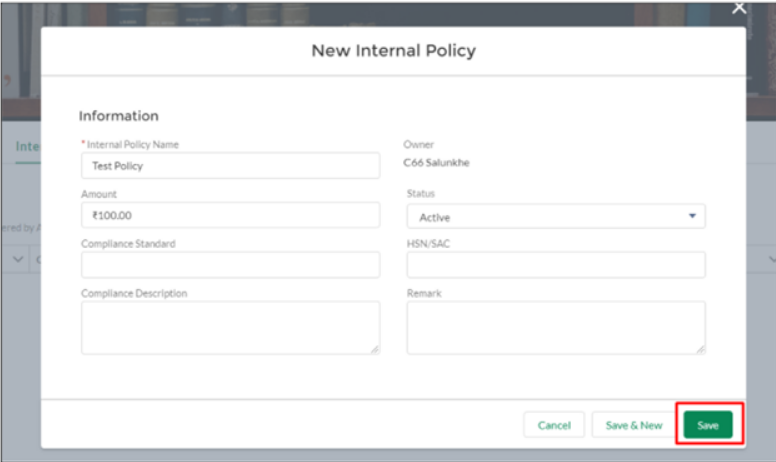Image resolution: width=776 pixels, height=462 pixels.
Task: Open the Status dropdown showing Active
Action: click(x=556, y=217)
